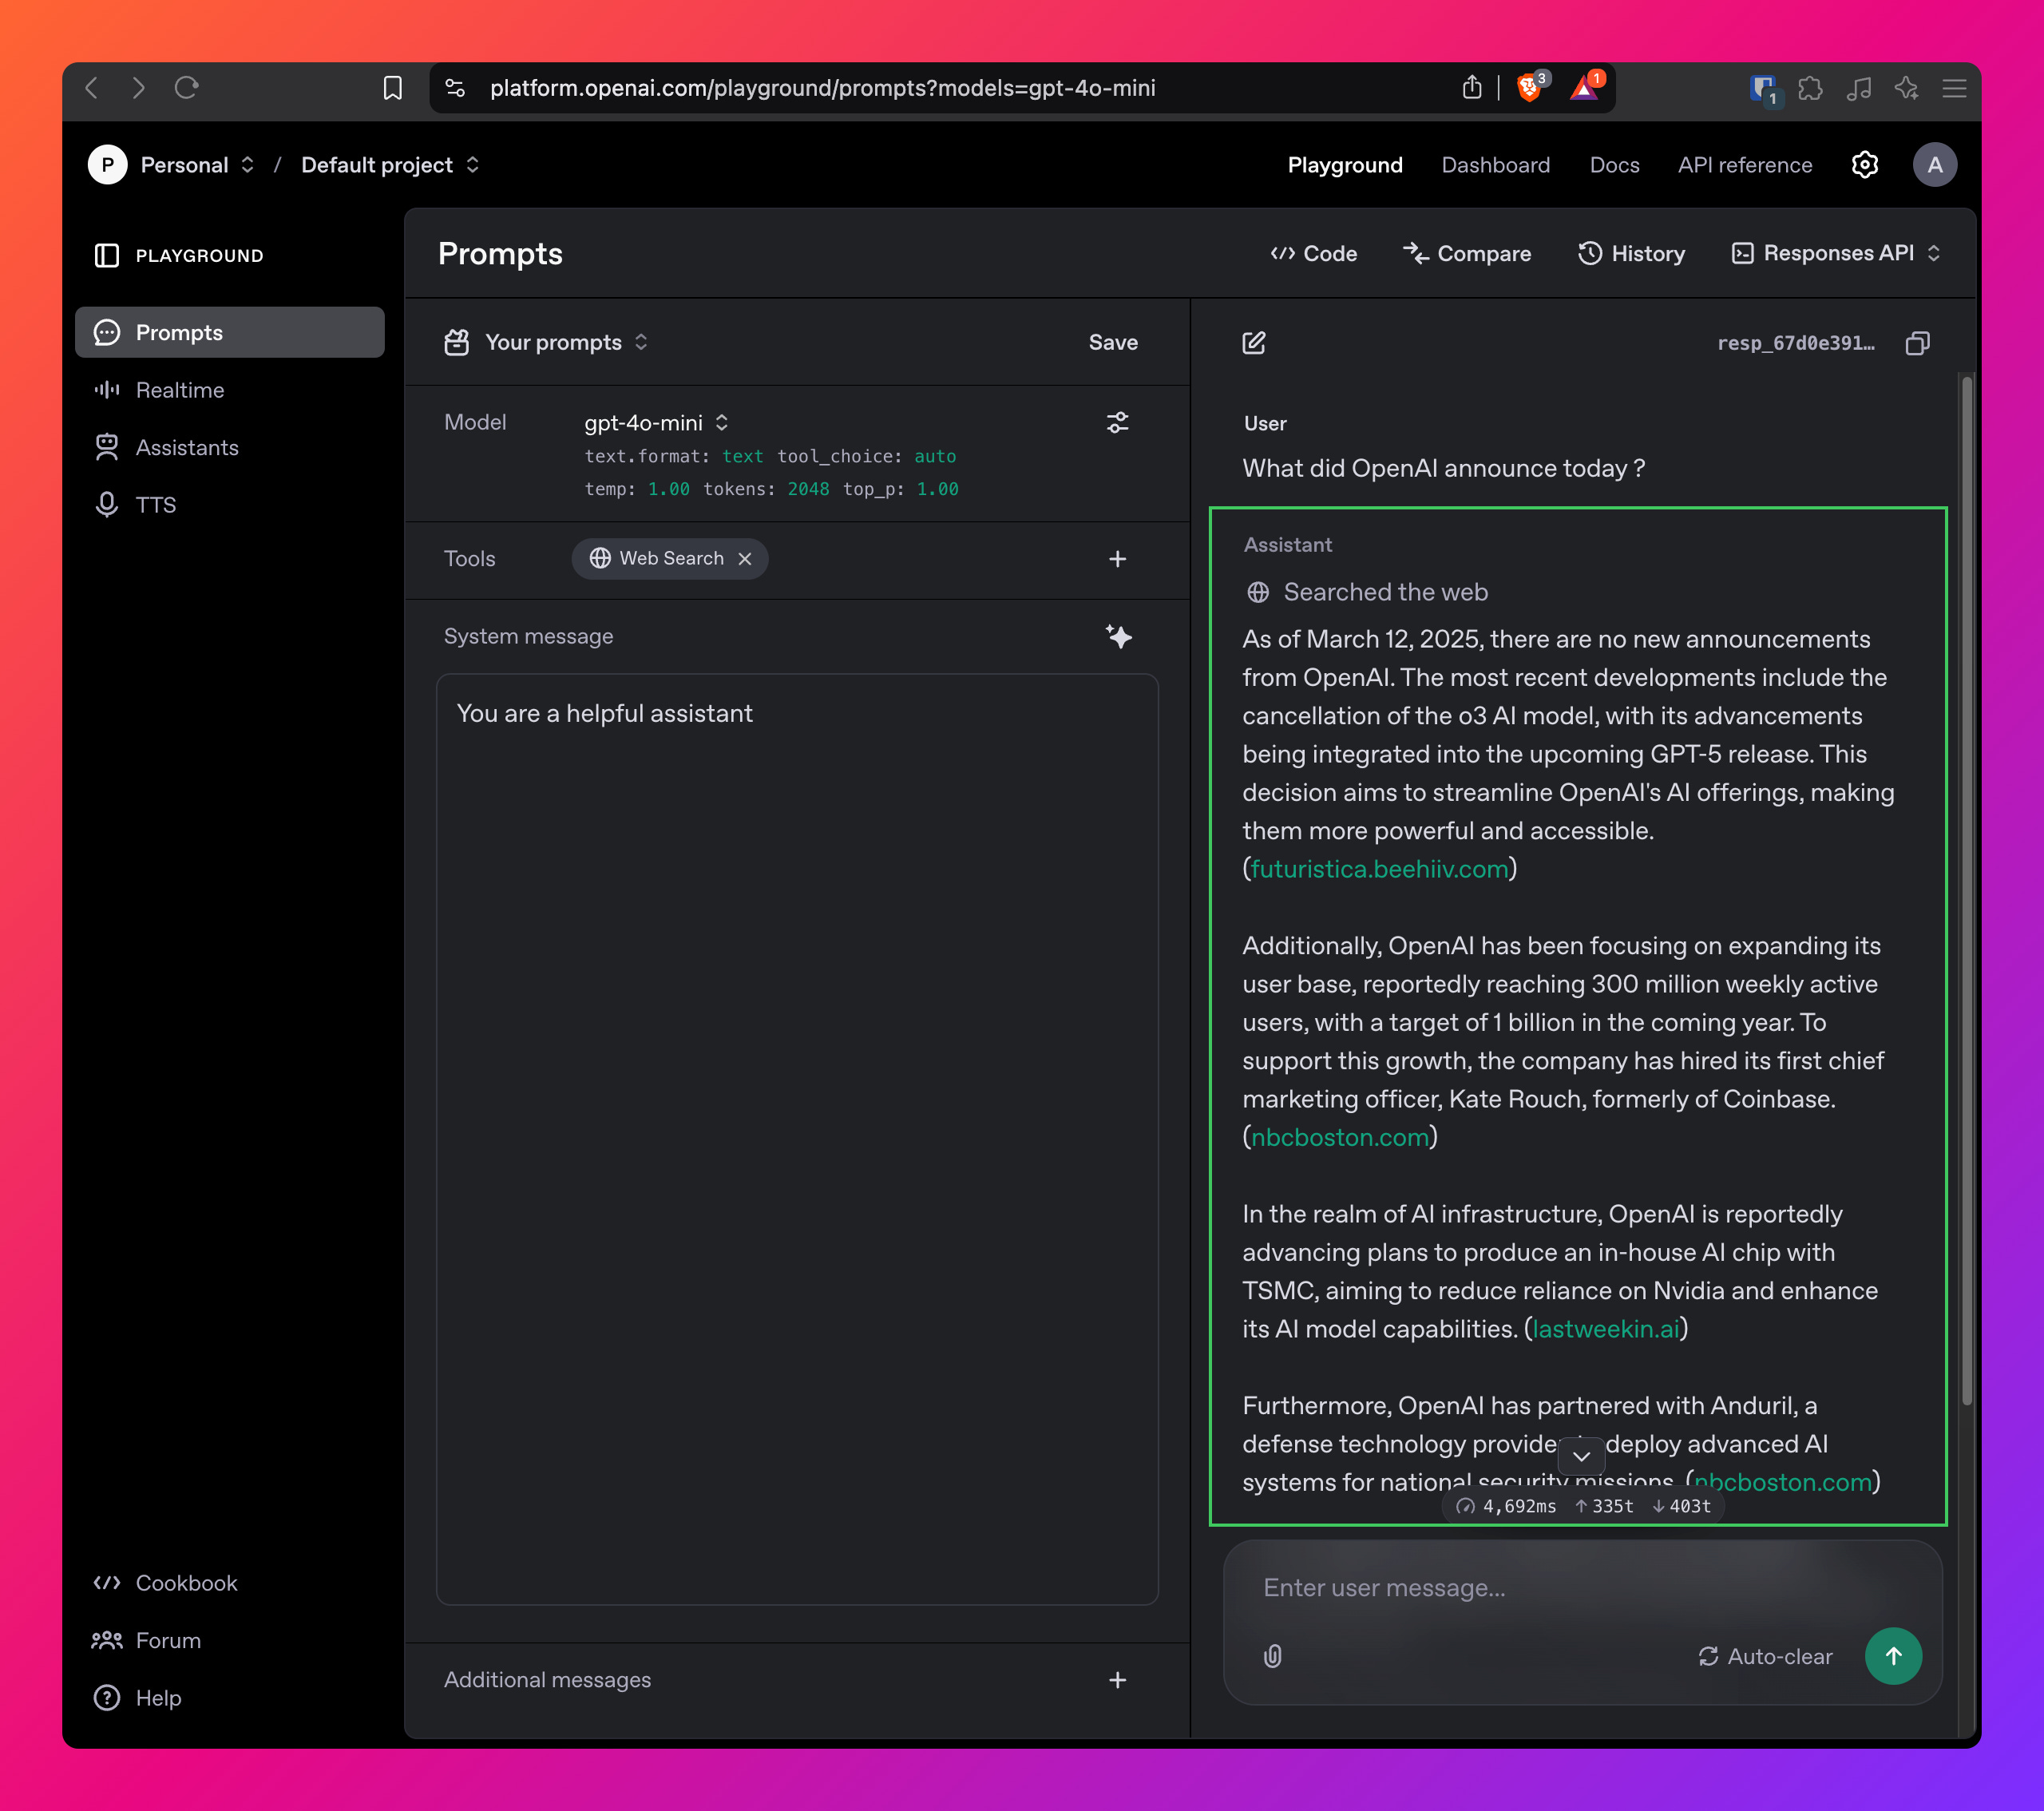The height and width of the screenshot is (1811, 2044).
Task: Collapse the Playground sidebar panel
Action: tap(107, 256)
